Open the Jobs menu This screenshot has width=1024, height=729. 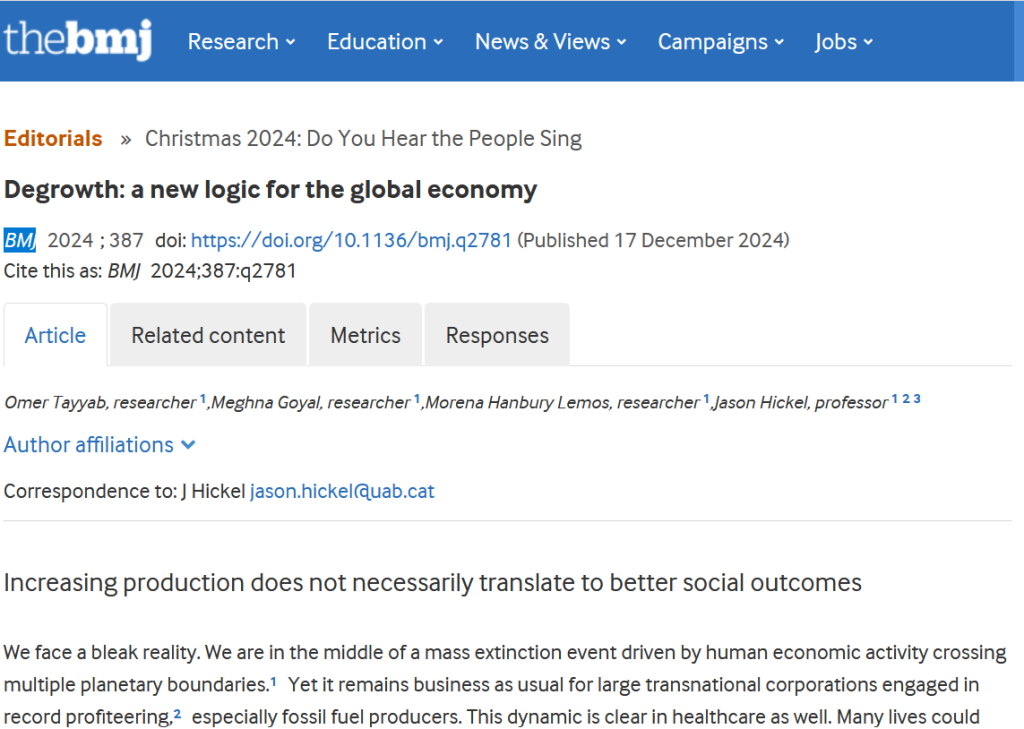tap(844, 42)
